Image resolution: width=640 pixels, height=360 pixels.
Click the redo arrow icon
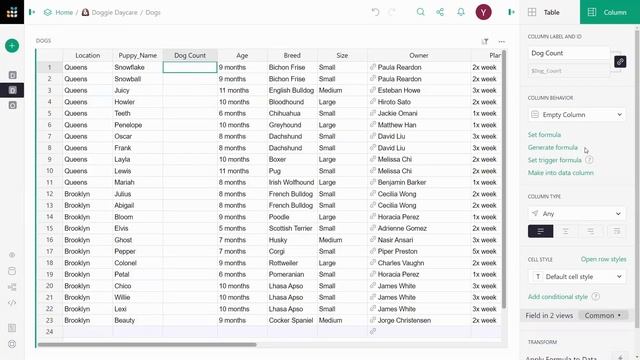[x=392, y=12]
